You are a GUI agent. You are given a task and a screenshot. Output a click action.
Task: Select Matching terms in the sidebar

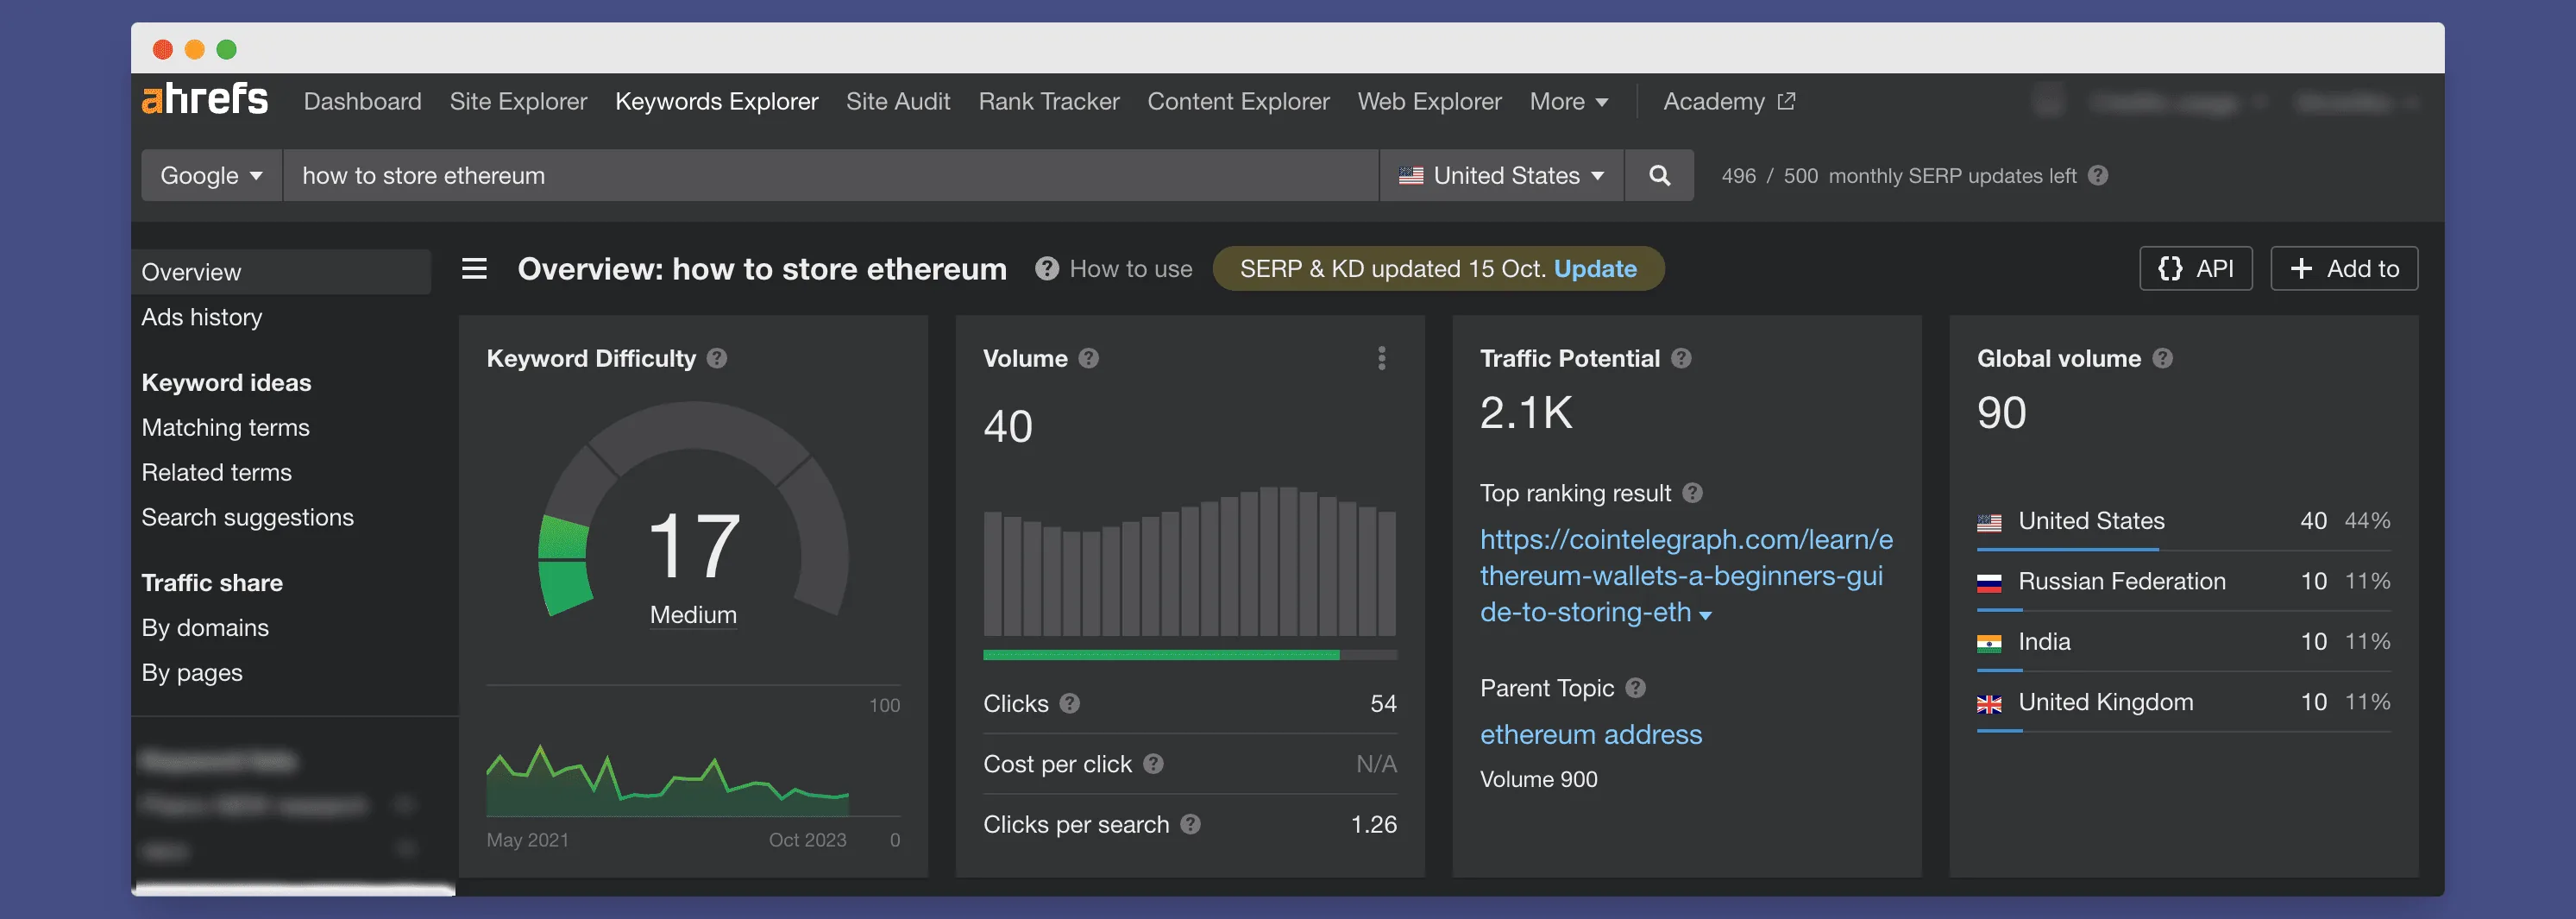225,427
